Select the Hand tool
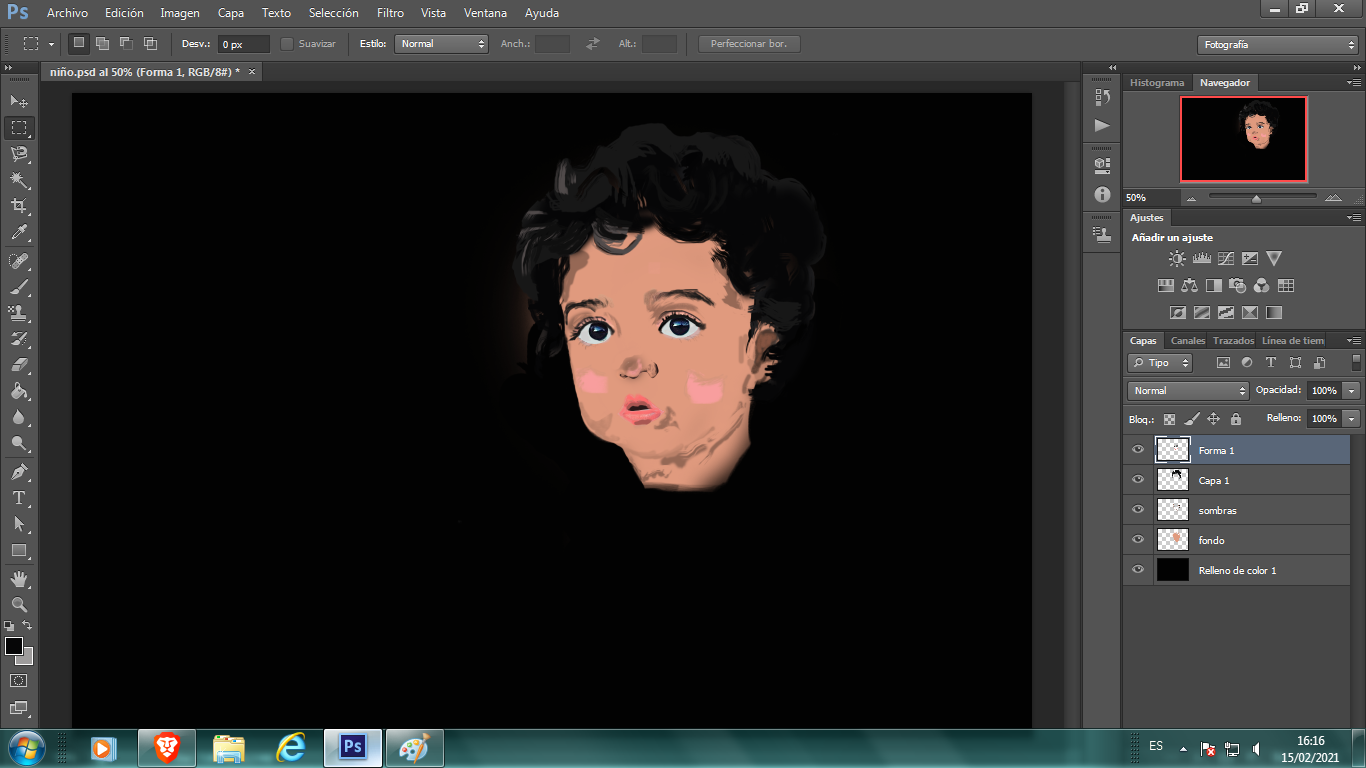 click(x=19, y=579)
